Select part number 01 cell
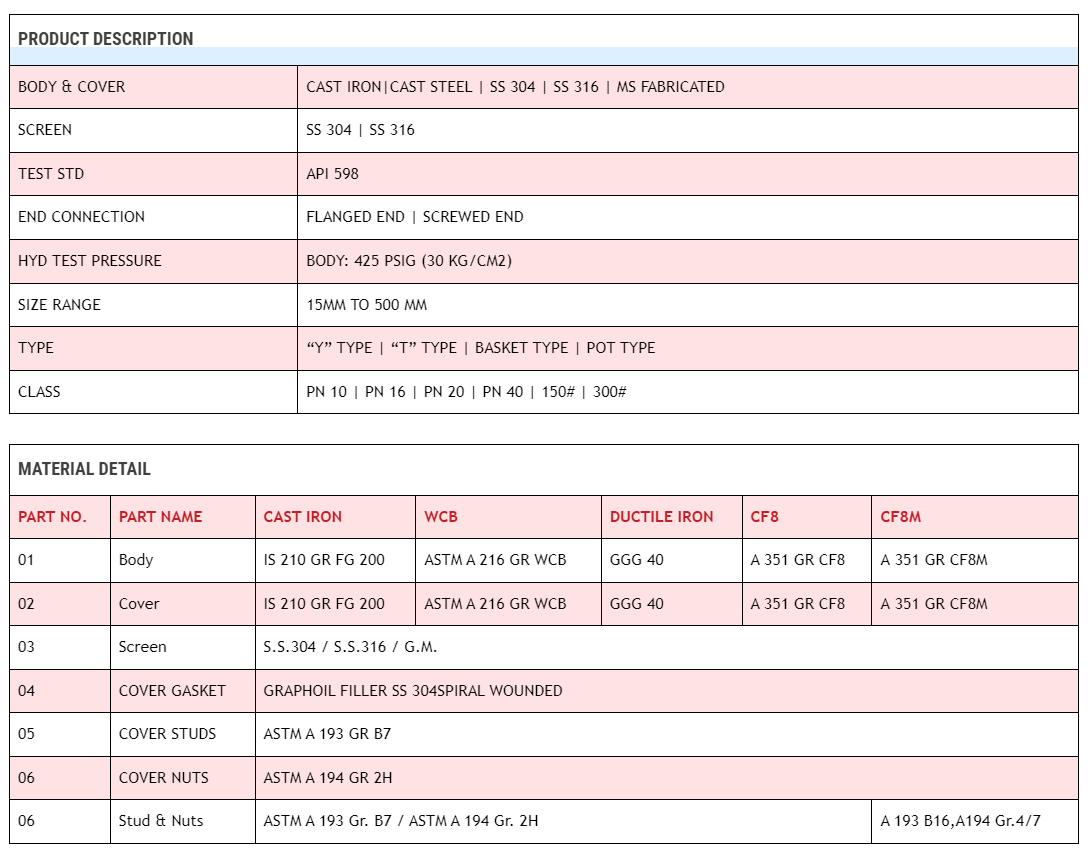This screenshot has height=853, width=1090. (60, 560)
